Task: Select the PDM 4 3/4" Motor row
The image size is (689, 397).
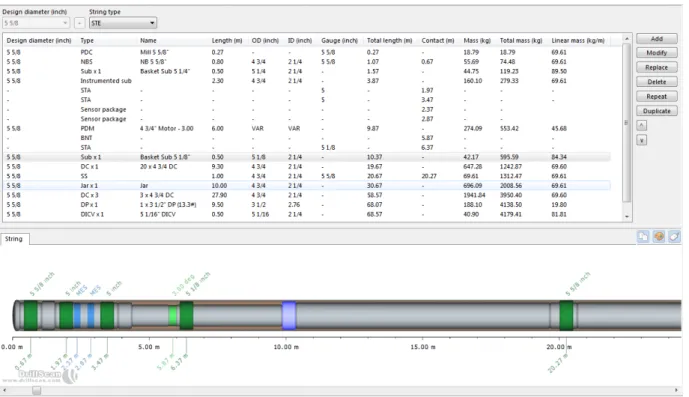Action: coord(308,128)
